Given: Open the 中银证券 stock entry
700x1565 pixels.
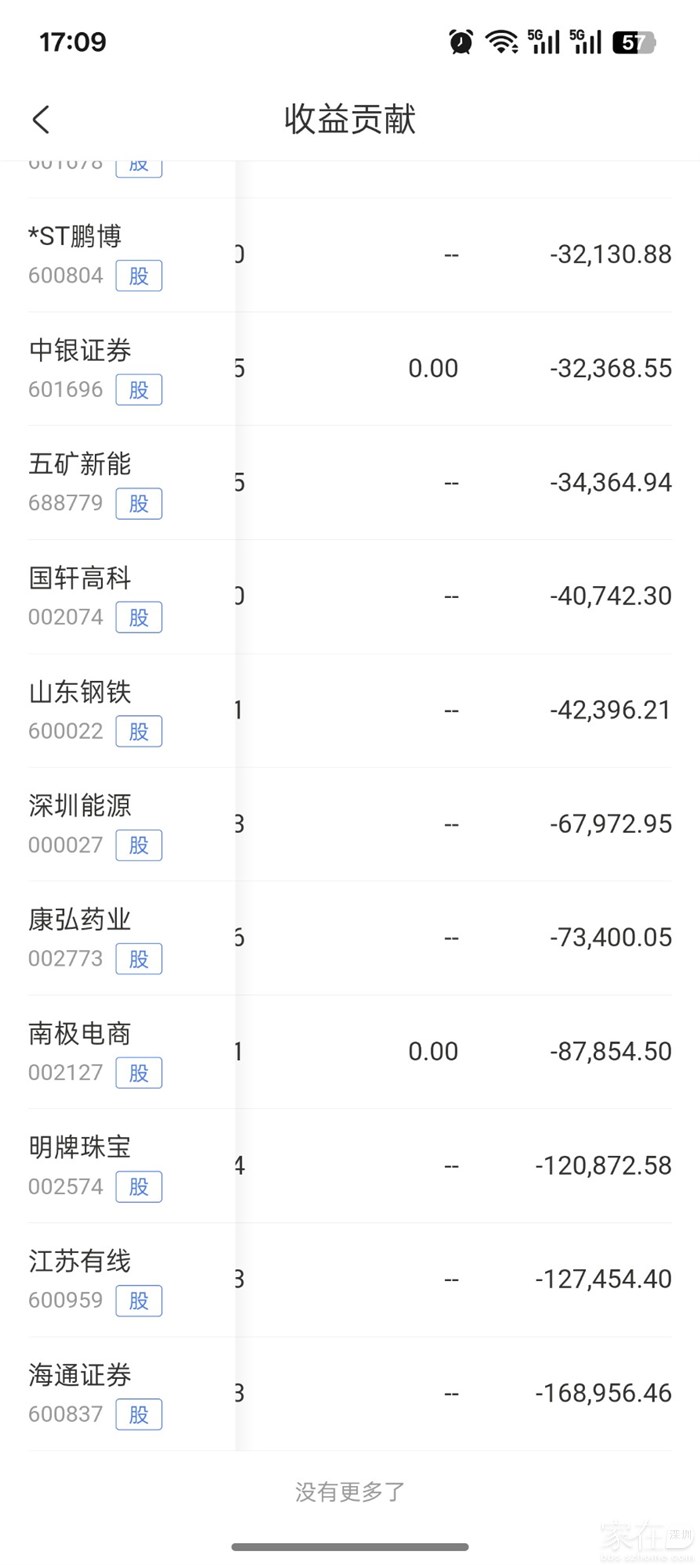Looking at the screenshot, I should tap(80, 351).
